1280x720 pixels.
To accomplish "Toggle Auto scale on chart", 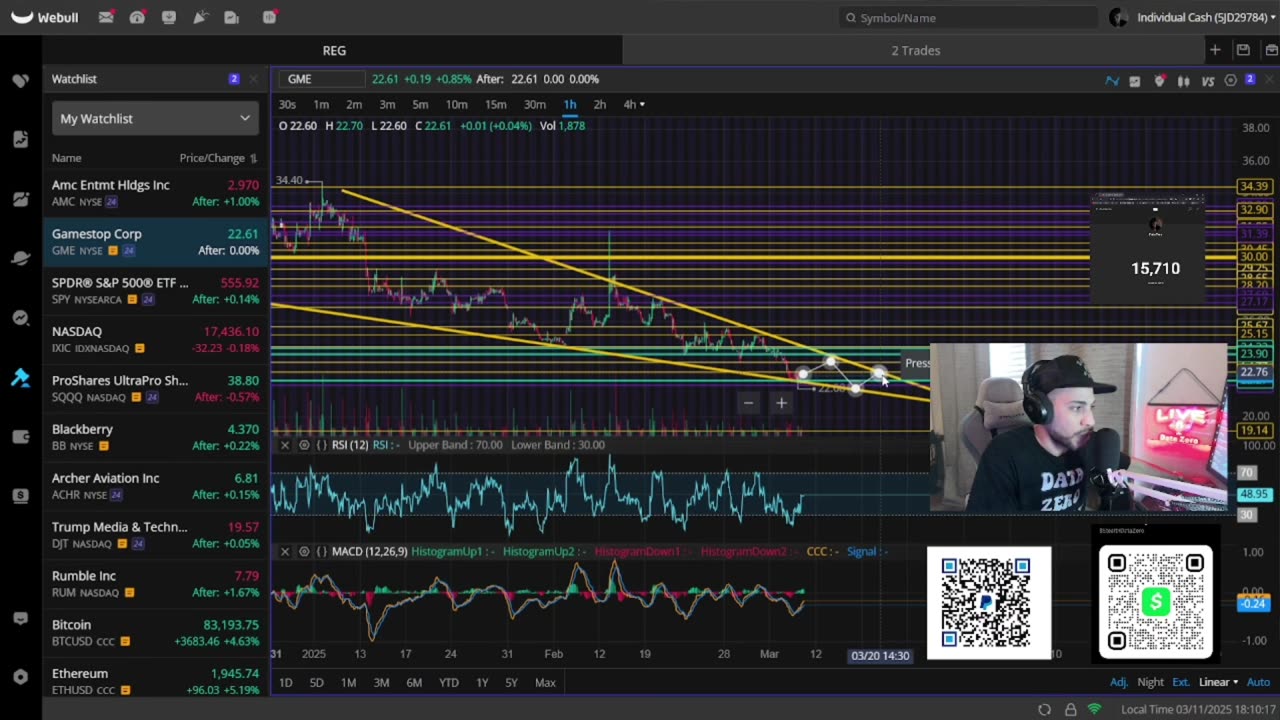I will tap(1258, 682).
